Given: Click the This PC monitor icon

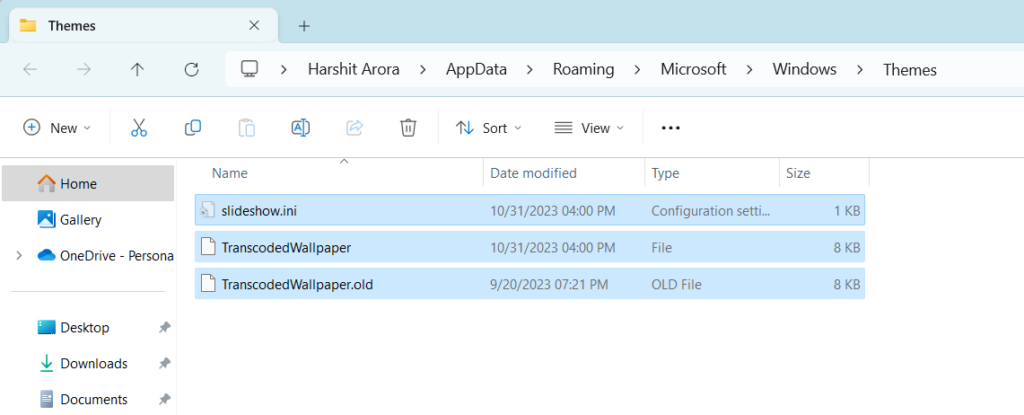Looking at the screenshot, I should coord(250,69).
